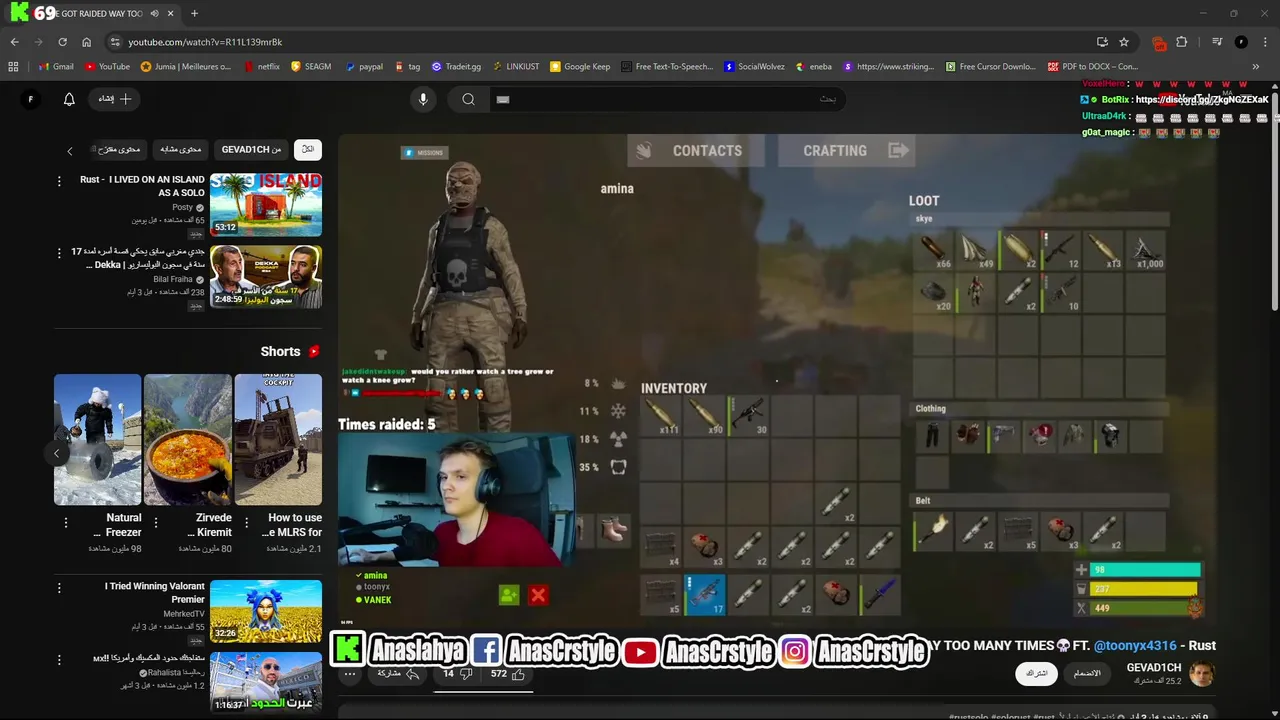Click the 'الانضمام' join button
The height and width of the screenshot is (720, 1280).
tap(1087, 673)
